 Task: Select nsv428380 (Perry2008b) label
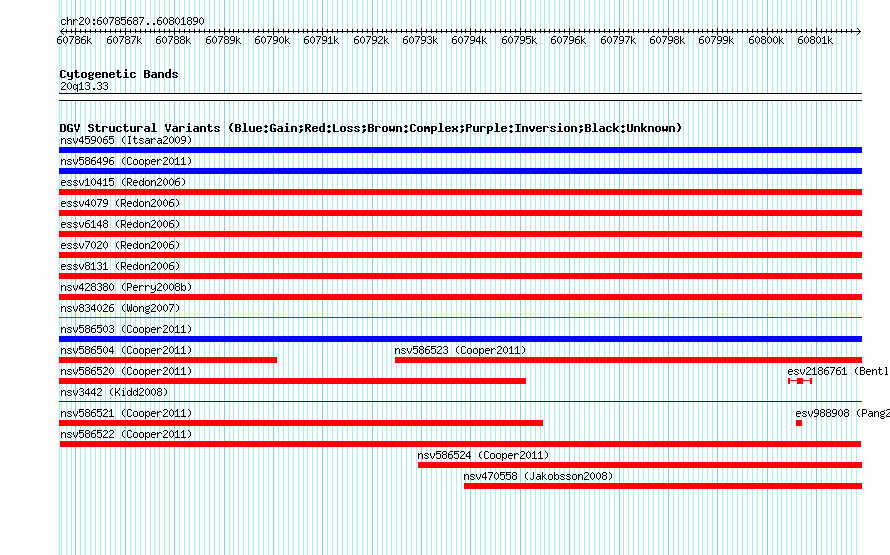[126, 287]
